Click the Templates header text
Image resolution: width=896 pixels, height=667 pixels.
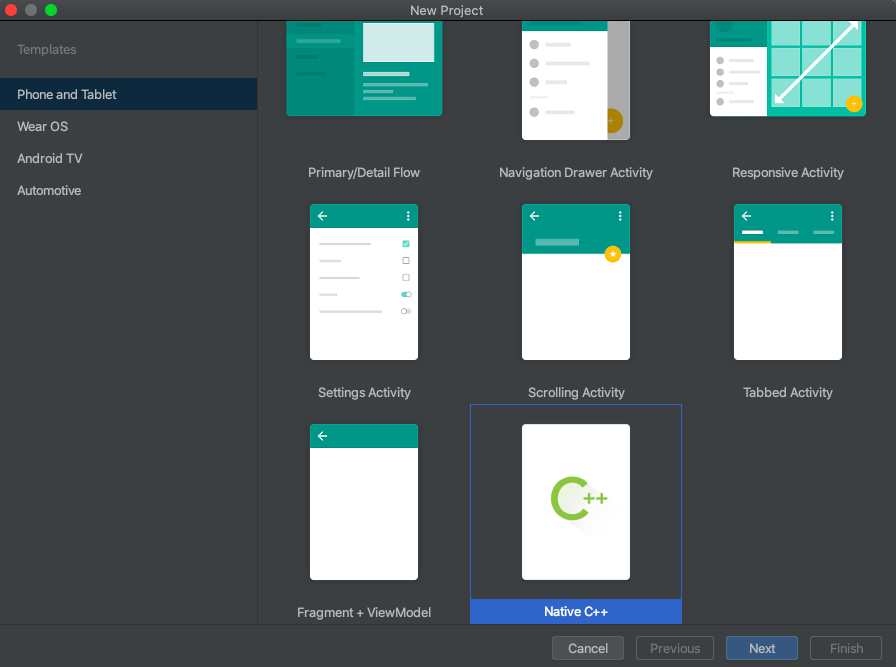coord(47,50)
